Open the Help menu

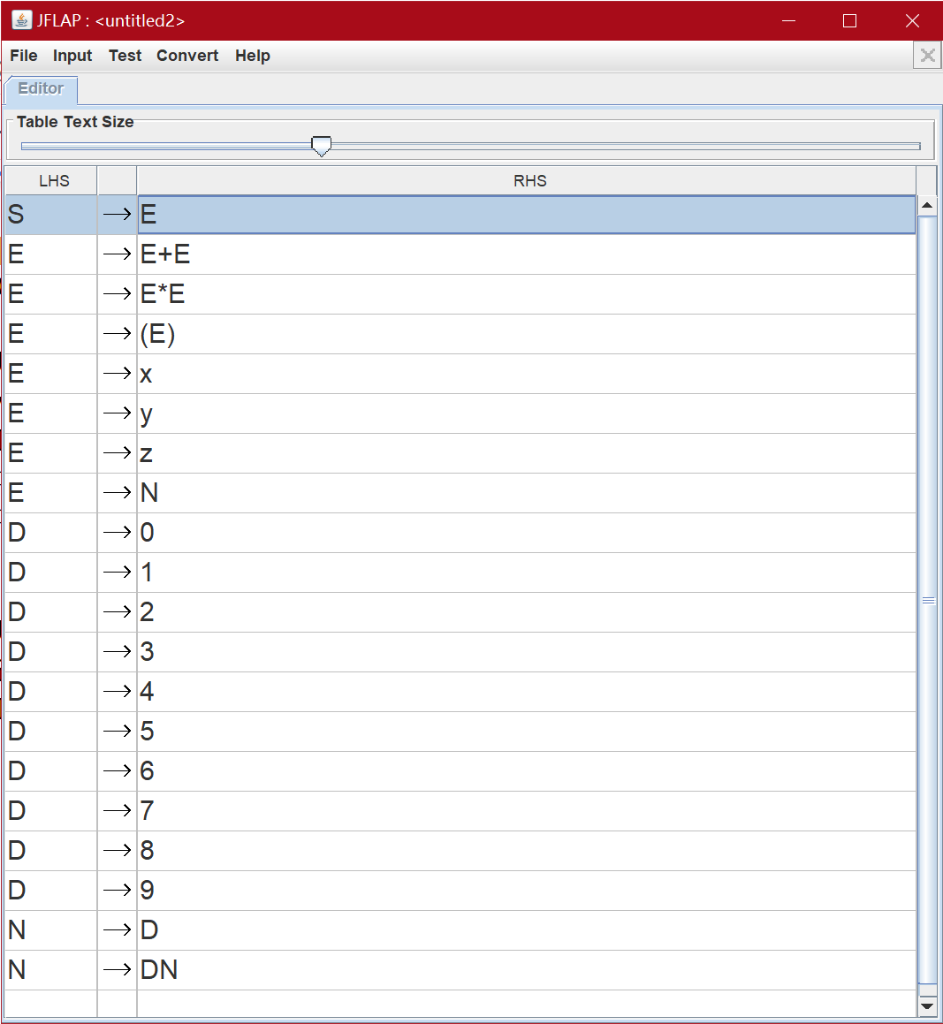253,56
